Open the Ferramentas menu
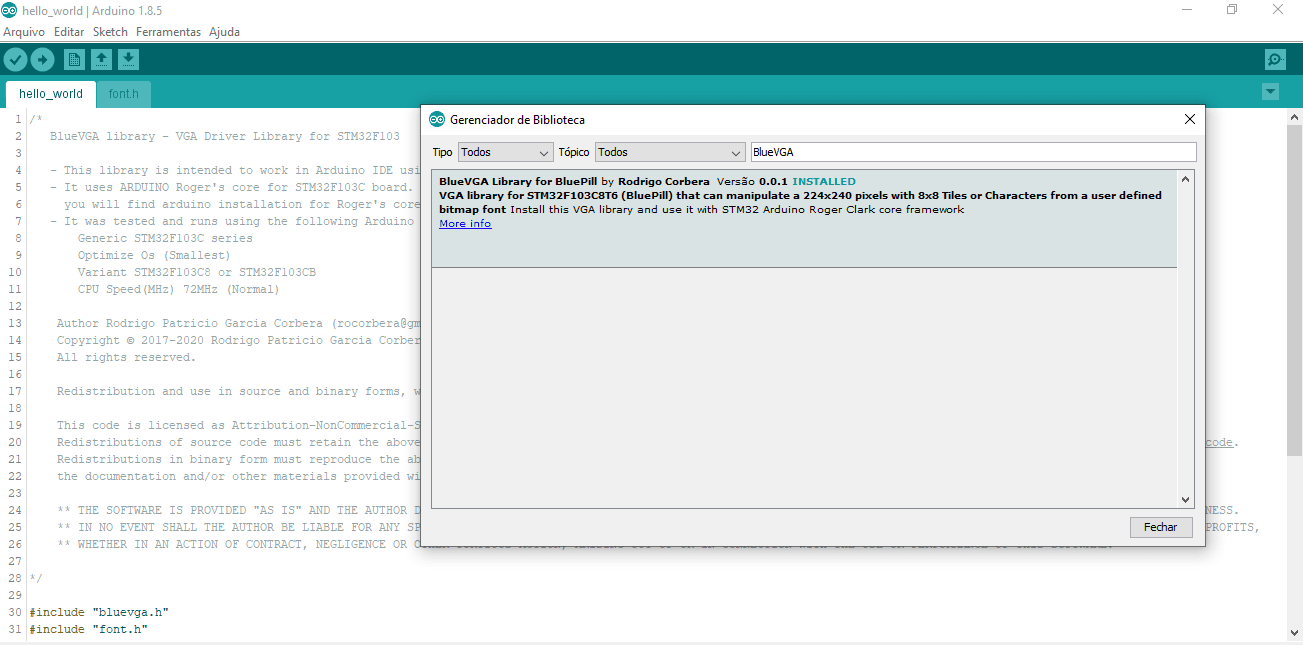The height and width of the screenshot is (645, 1303). (x=168, y=32)
